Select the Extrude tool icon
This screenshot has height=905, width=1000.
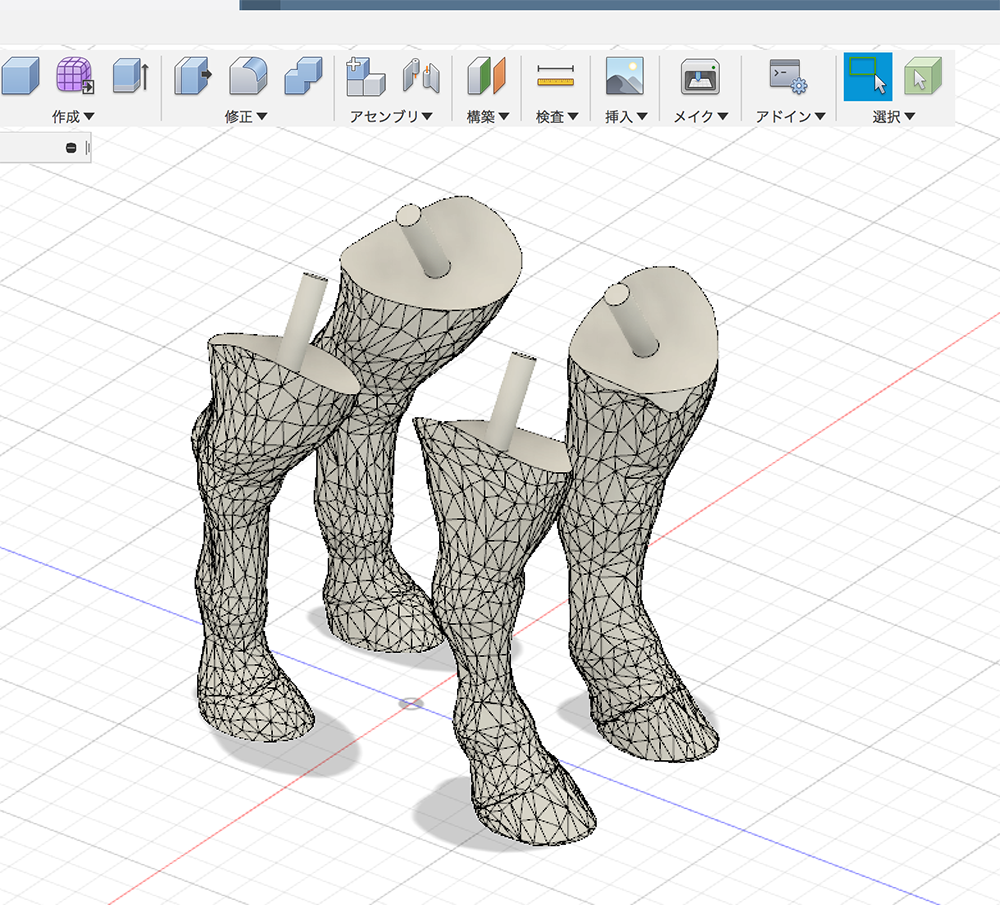pos(131,75)
